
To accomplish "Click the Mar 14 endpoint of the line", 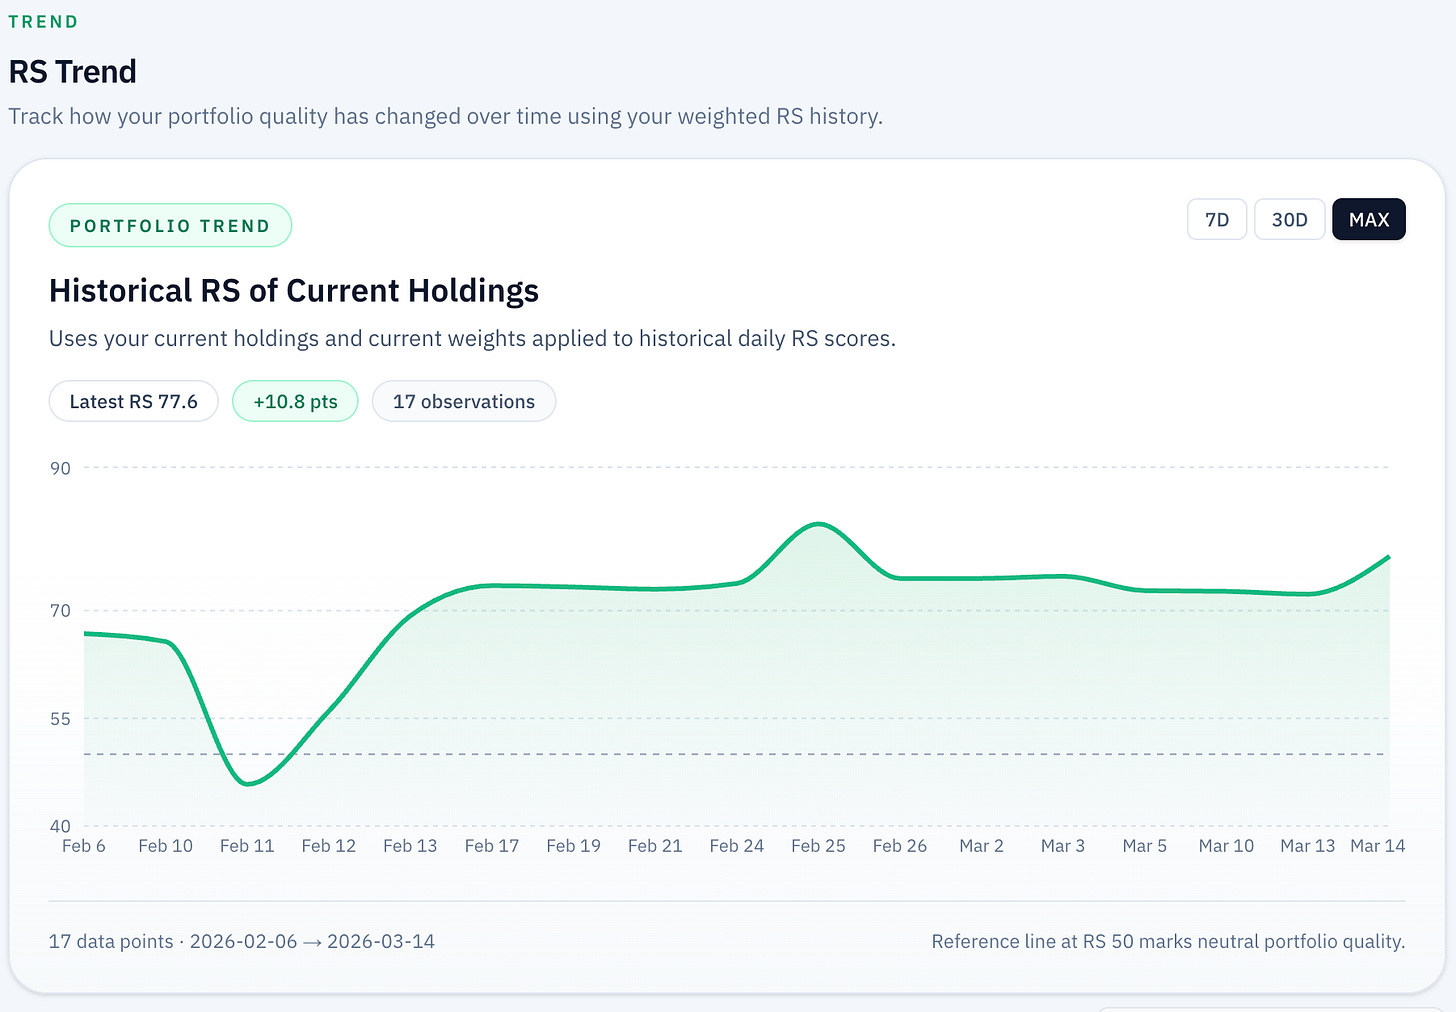I will 1388,557.
